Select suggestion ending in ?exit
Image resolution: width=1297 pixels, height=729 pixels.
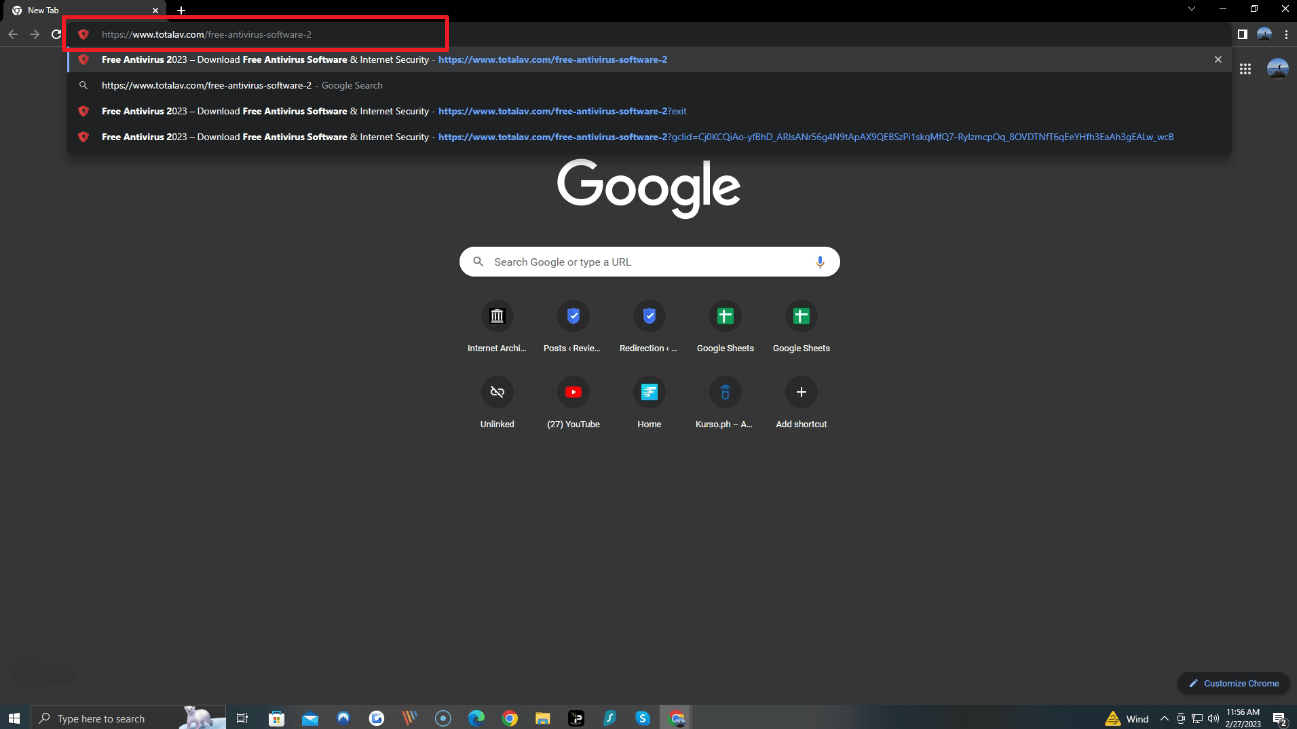coord(649,111)
